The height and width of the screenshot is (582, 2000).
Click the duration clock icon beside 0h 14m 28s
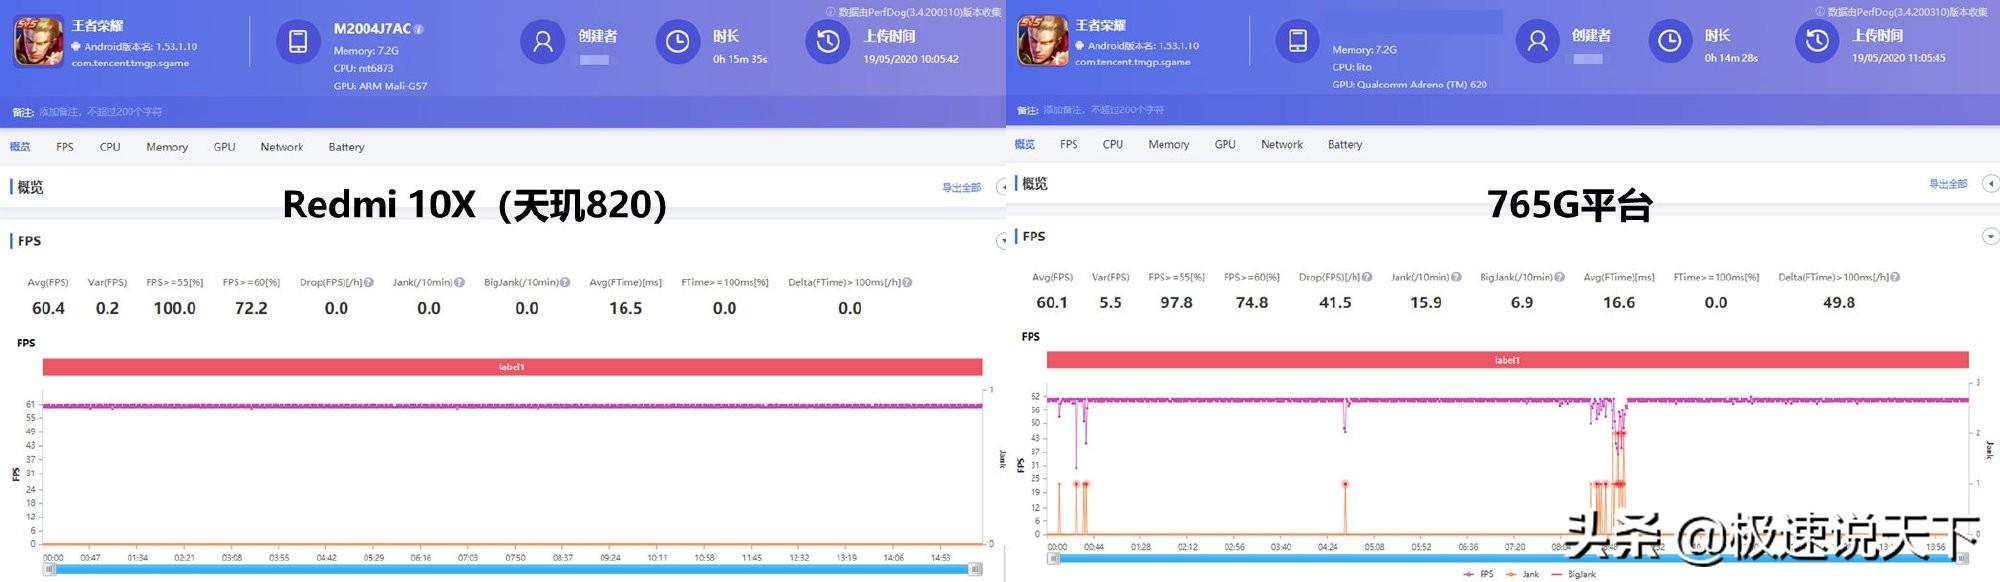click(x=1670, y=41)
